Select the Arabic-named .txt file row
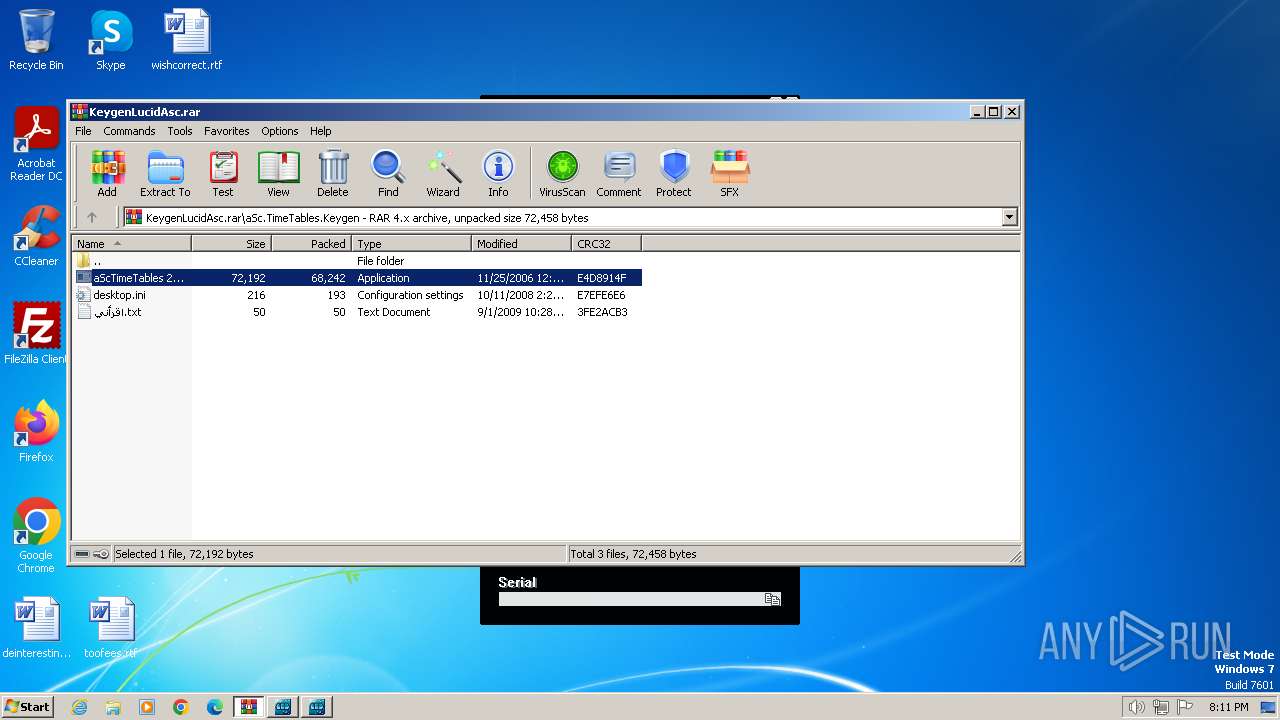The width and height of the screenshot is (1280, 720). [x=357, y=312]
